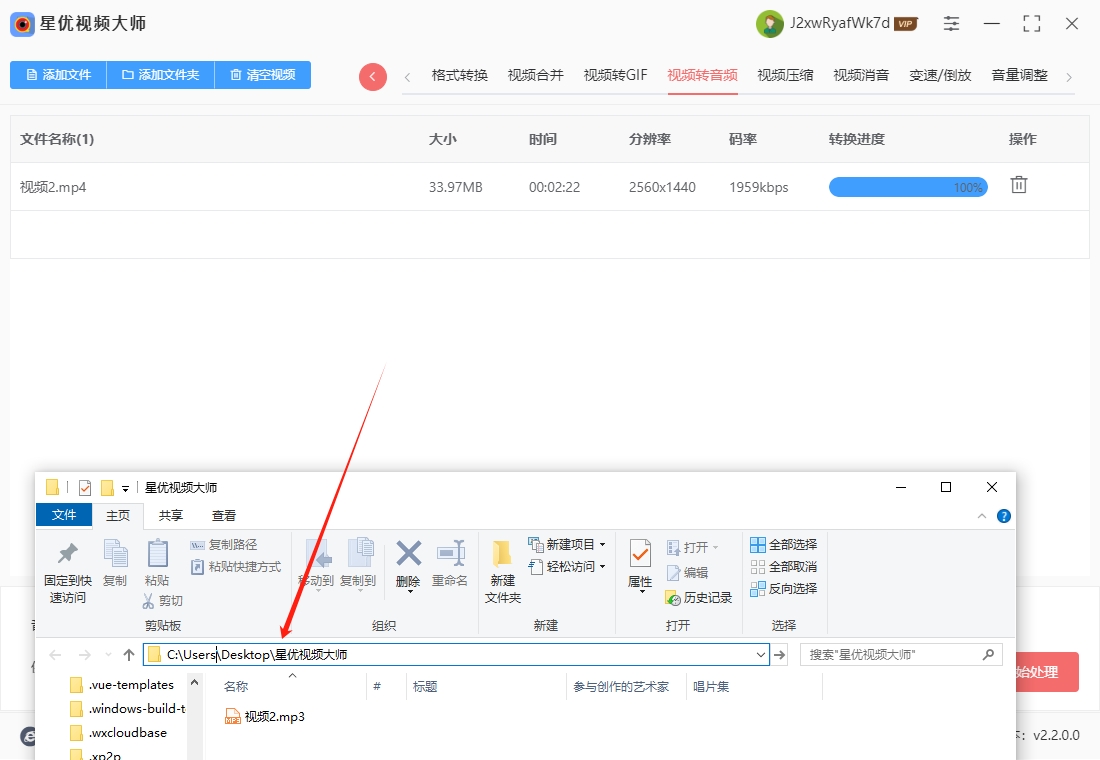
Task: Select the .windows-build-t folder in tree
Action: pos(128,709)
